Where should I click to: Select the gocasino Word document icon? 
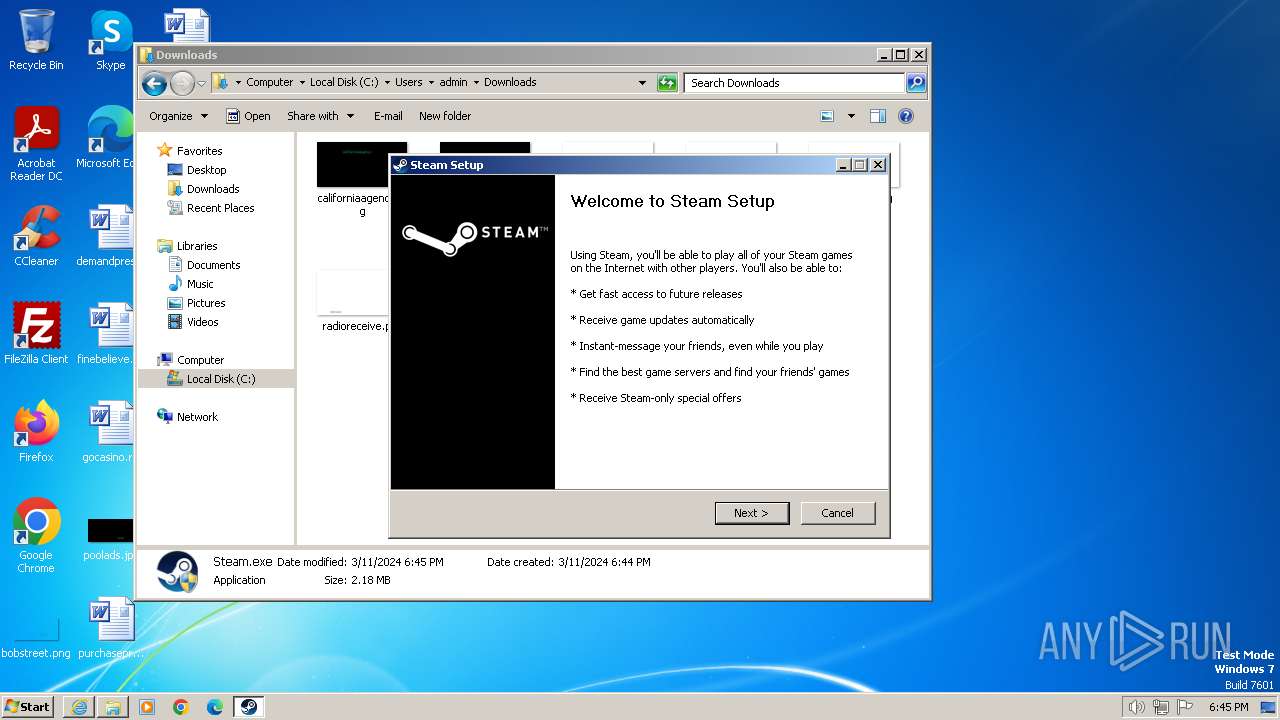click(108, 432)
